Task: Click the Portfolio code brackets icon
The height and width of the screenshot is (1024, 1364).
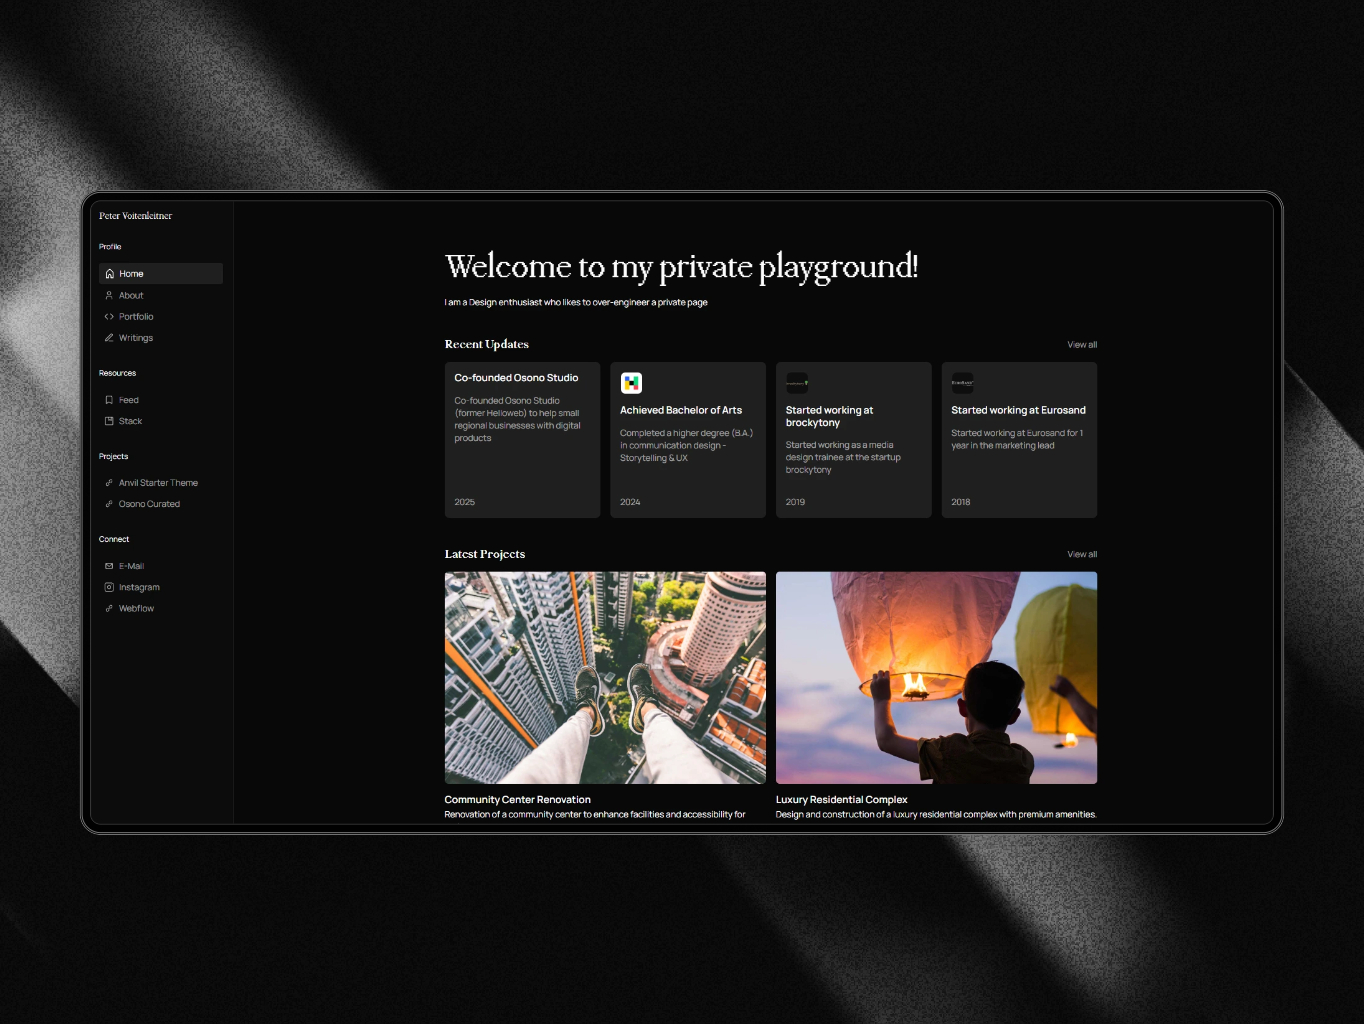Action: (x=110, y=317)
